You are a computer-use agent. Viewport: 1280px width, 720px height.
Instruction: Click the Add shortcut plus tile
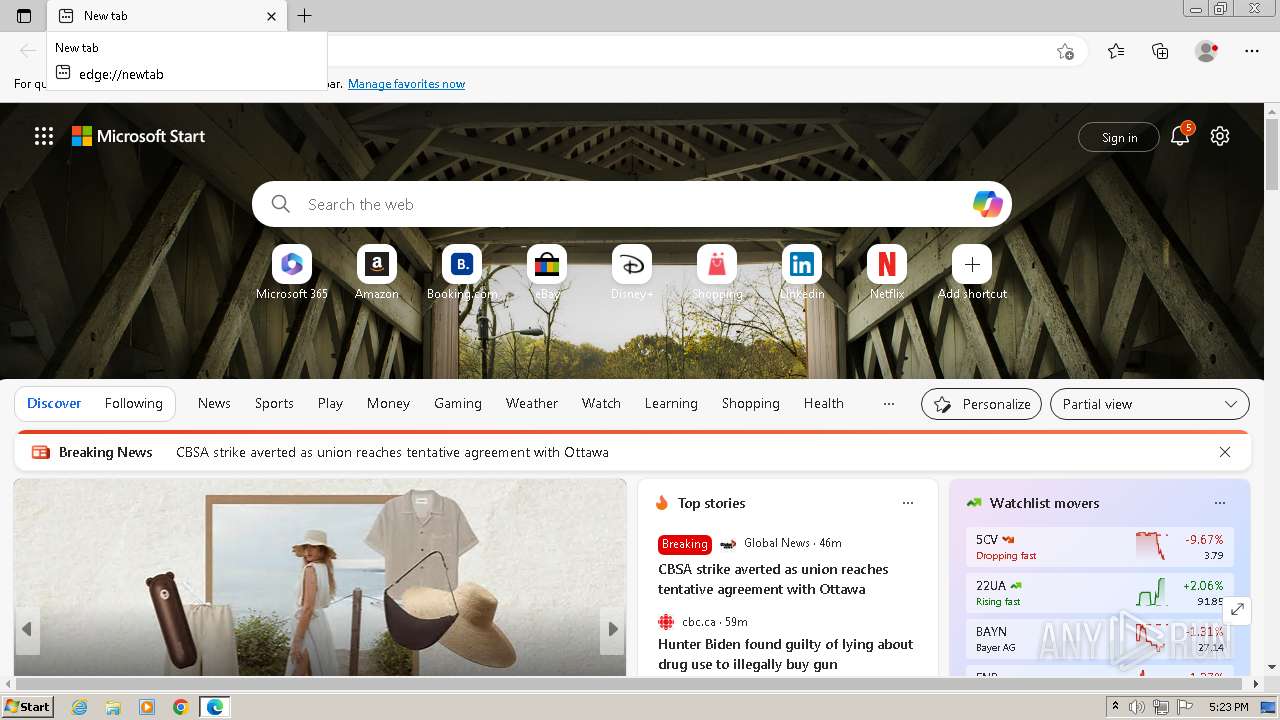coord(972,264)
